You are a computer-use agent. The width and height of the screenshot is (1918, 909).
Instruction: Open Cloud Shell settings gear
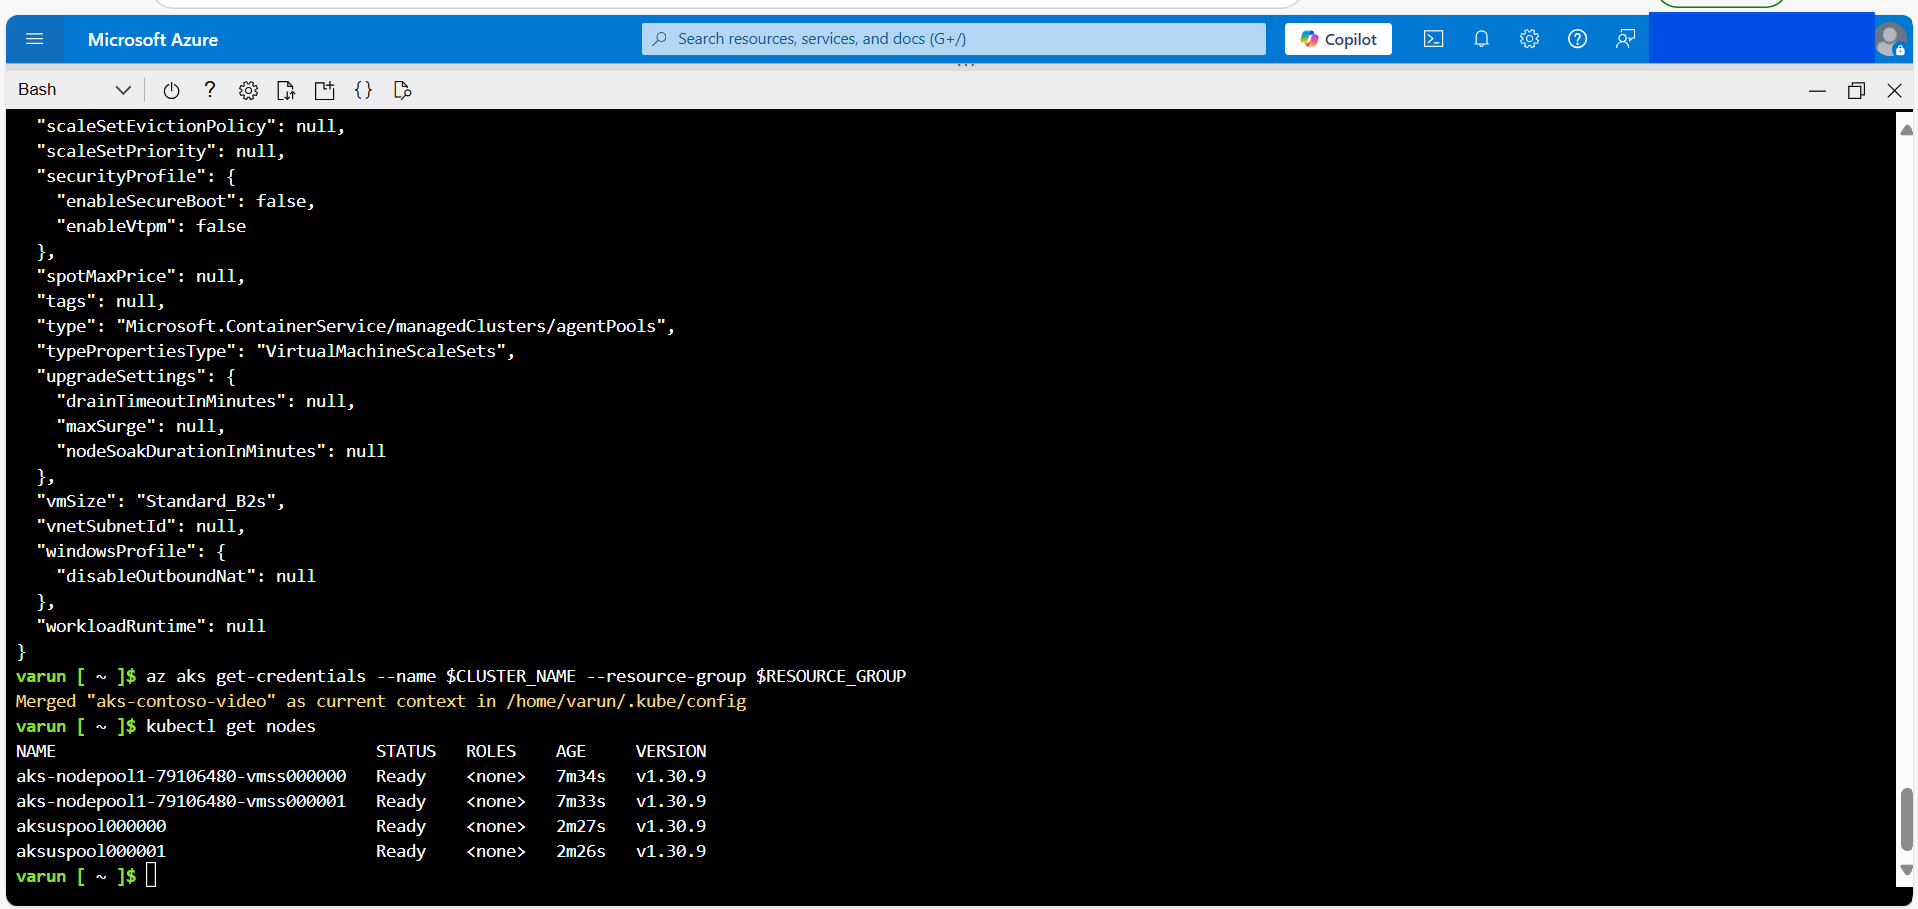[248, 90]
